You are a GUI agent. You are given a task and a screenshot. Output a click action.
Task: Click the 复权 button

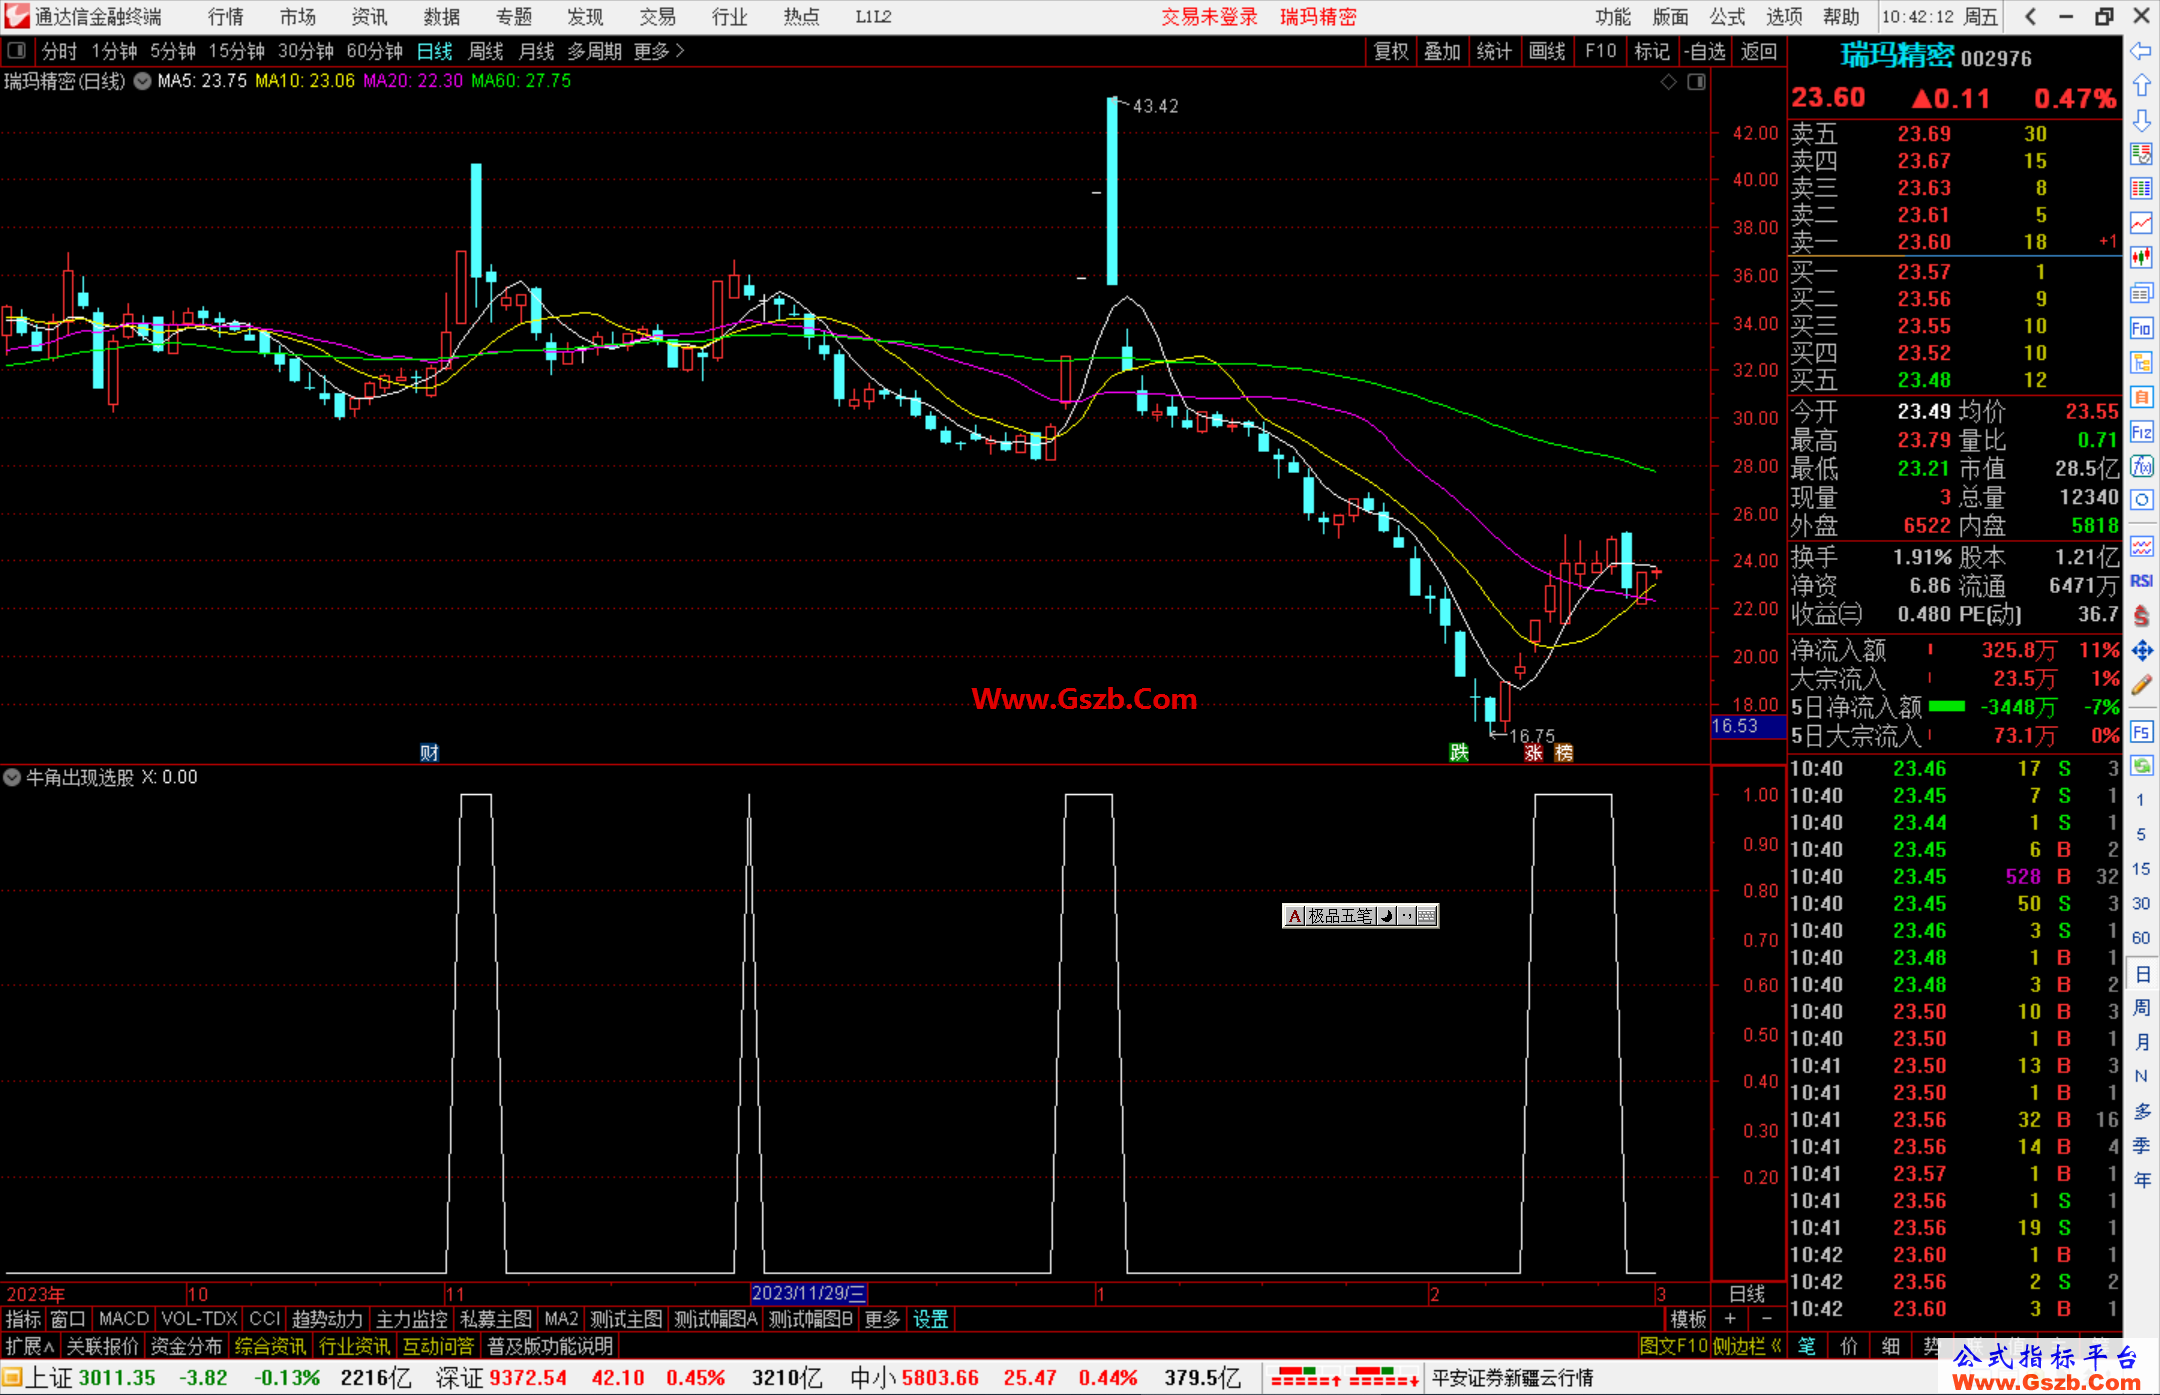pos(1391,51)
